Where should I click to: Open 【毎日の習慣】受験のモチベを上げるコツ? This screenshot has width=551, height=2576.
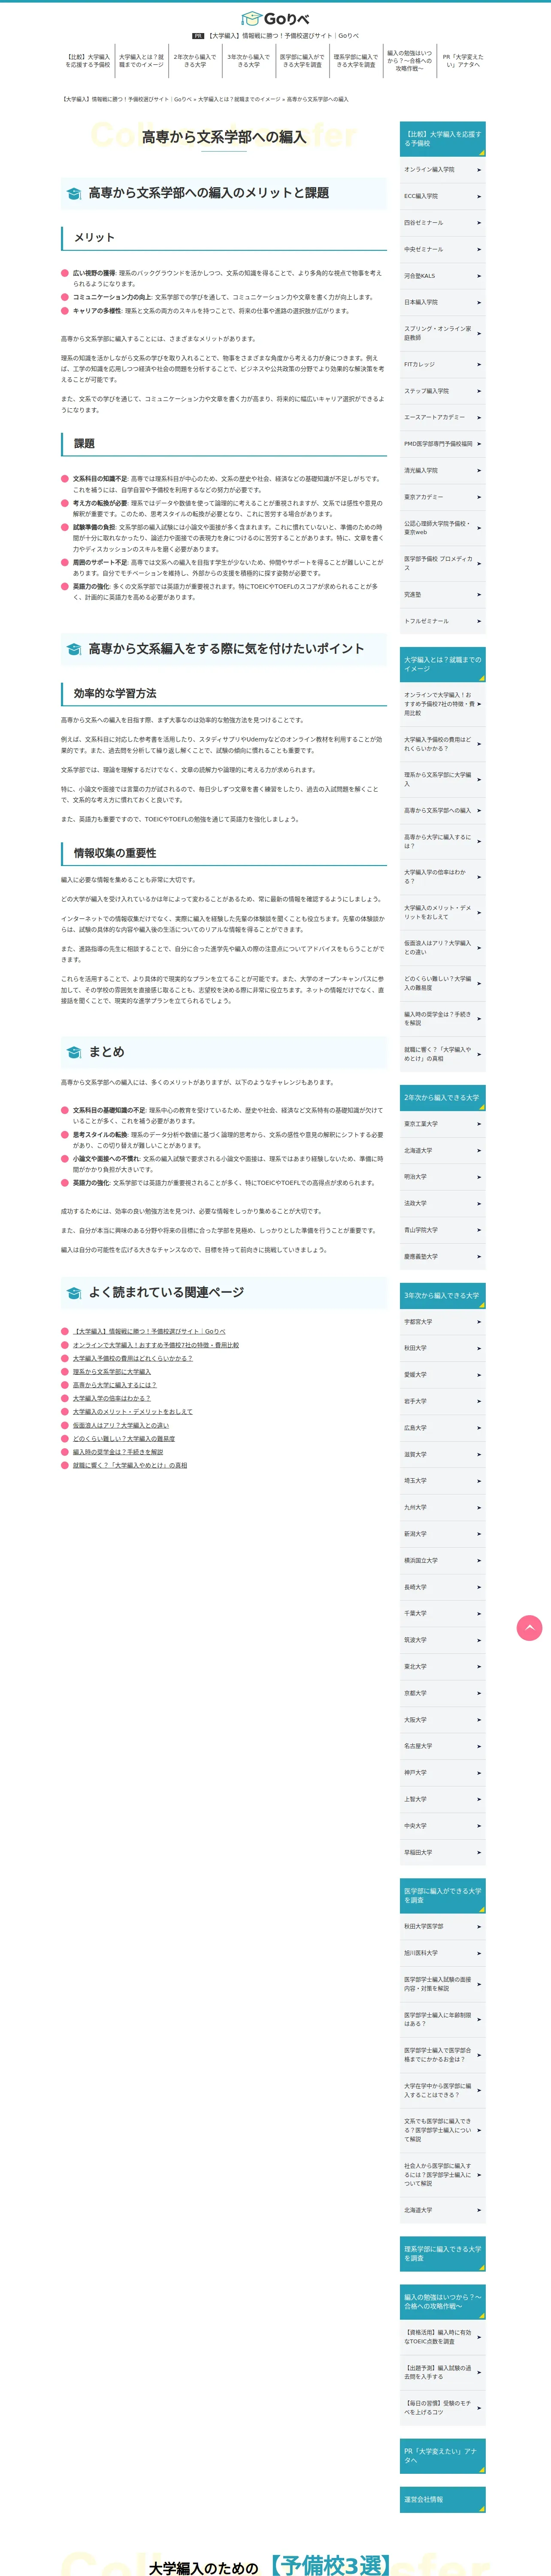[442, 2408]
